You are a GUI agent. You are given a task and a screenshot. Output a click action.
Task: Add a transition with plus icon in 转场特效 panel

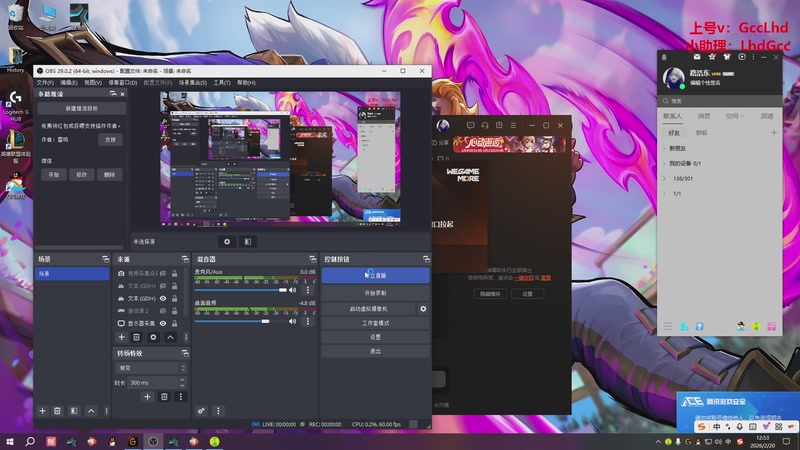coord(147,396)
